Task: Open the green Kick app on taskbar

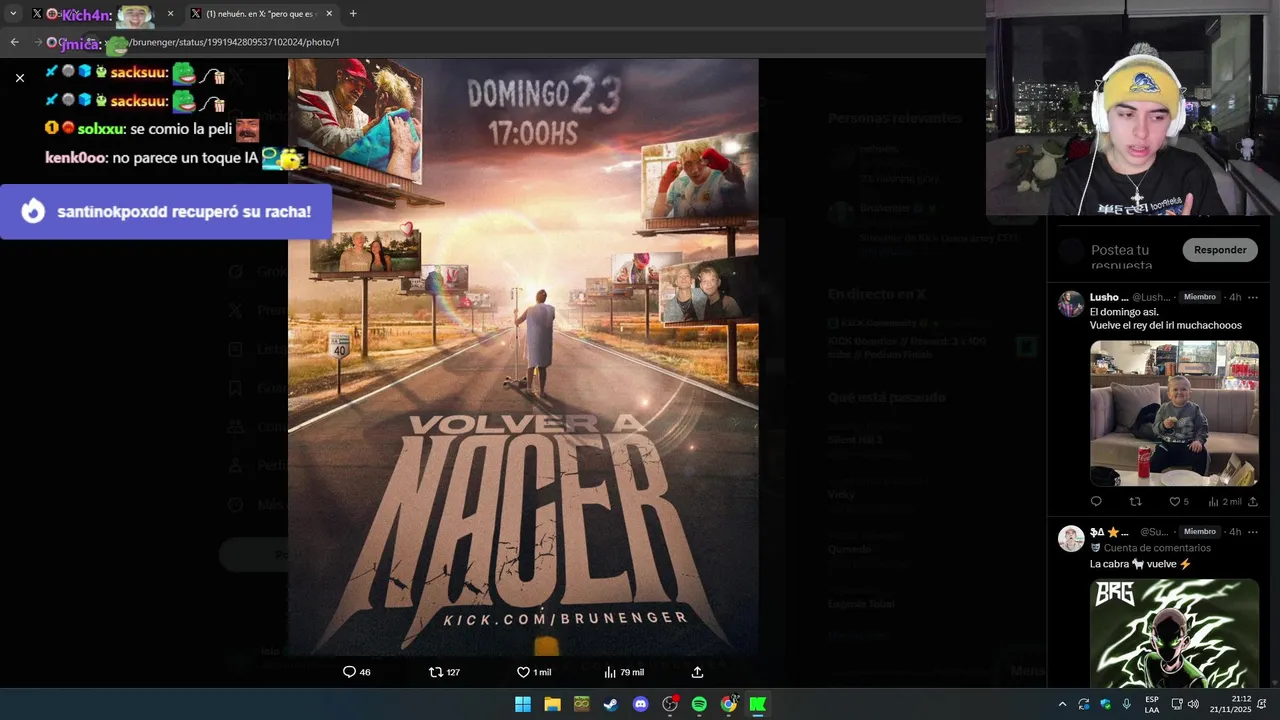Action: tap(758, 704)
